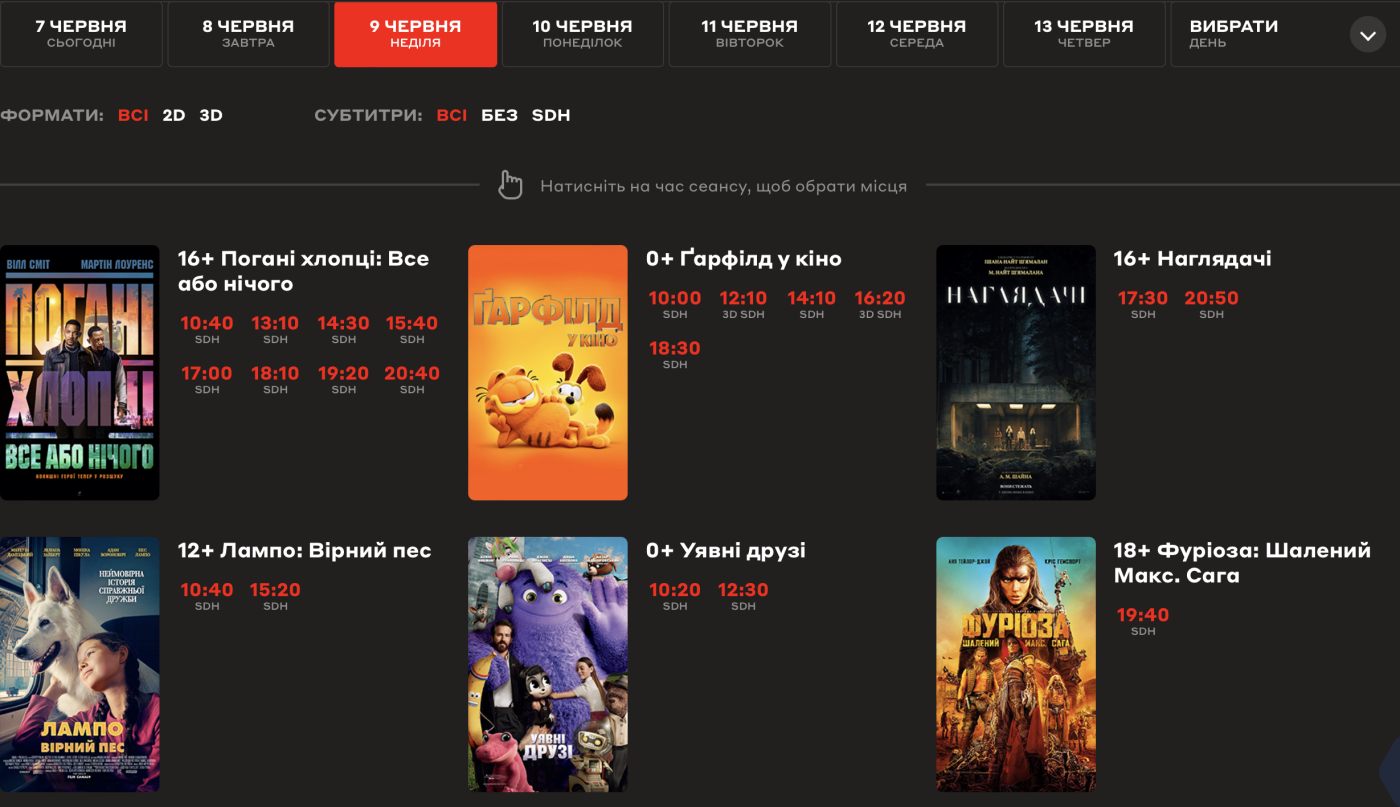Screen dimensions: 1400x807
Task: Open the Ґарфілд у кіно poster
Action: coord(548,372)
